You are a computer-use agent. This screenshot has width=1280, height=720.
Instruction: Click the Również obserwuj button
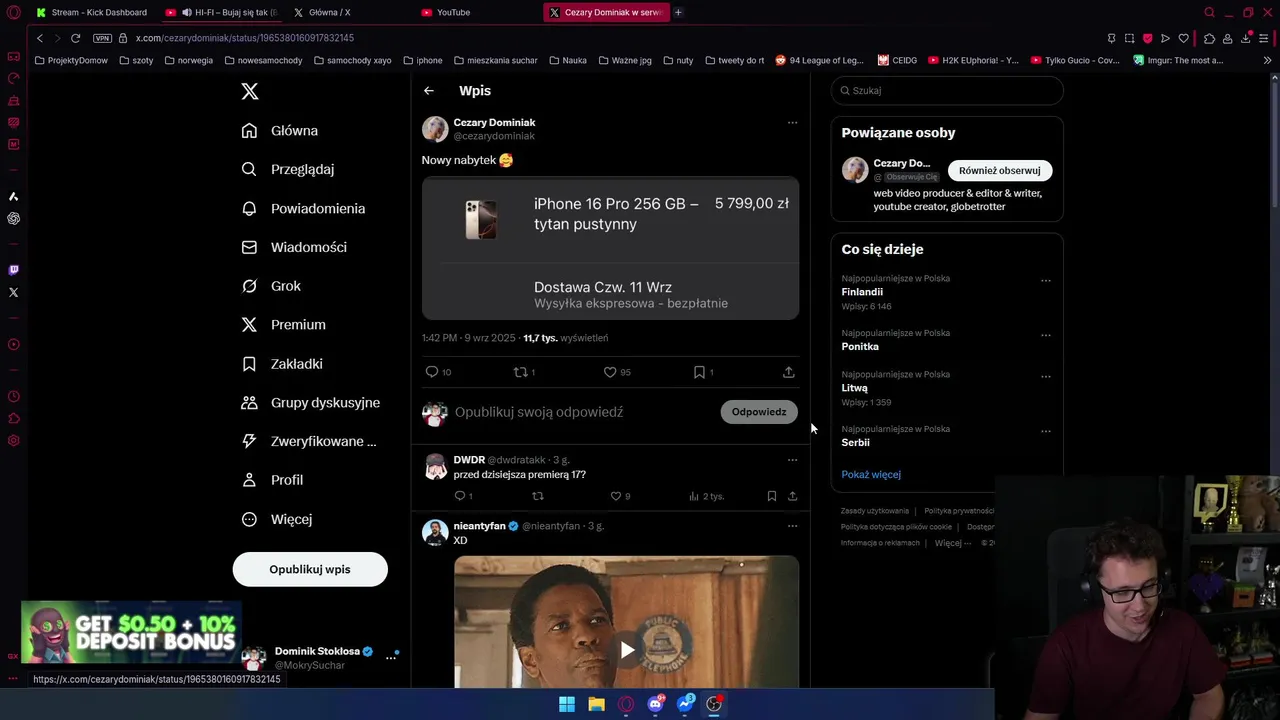point(1000,170)
